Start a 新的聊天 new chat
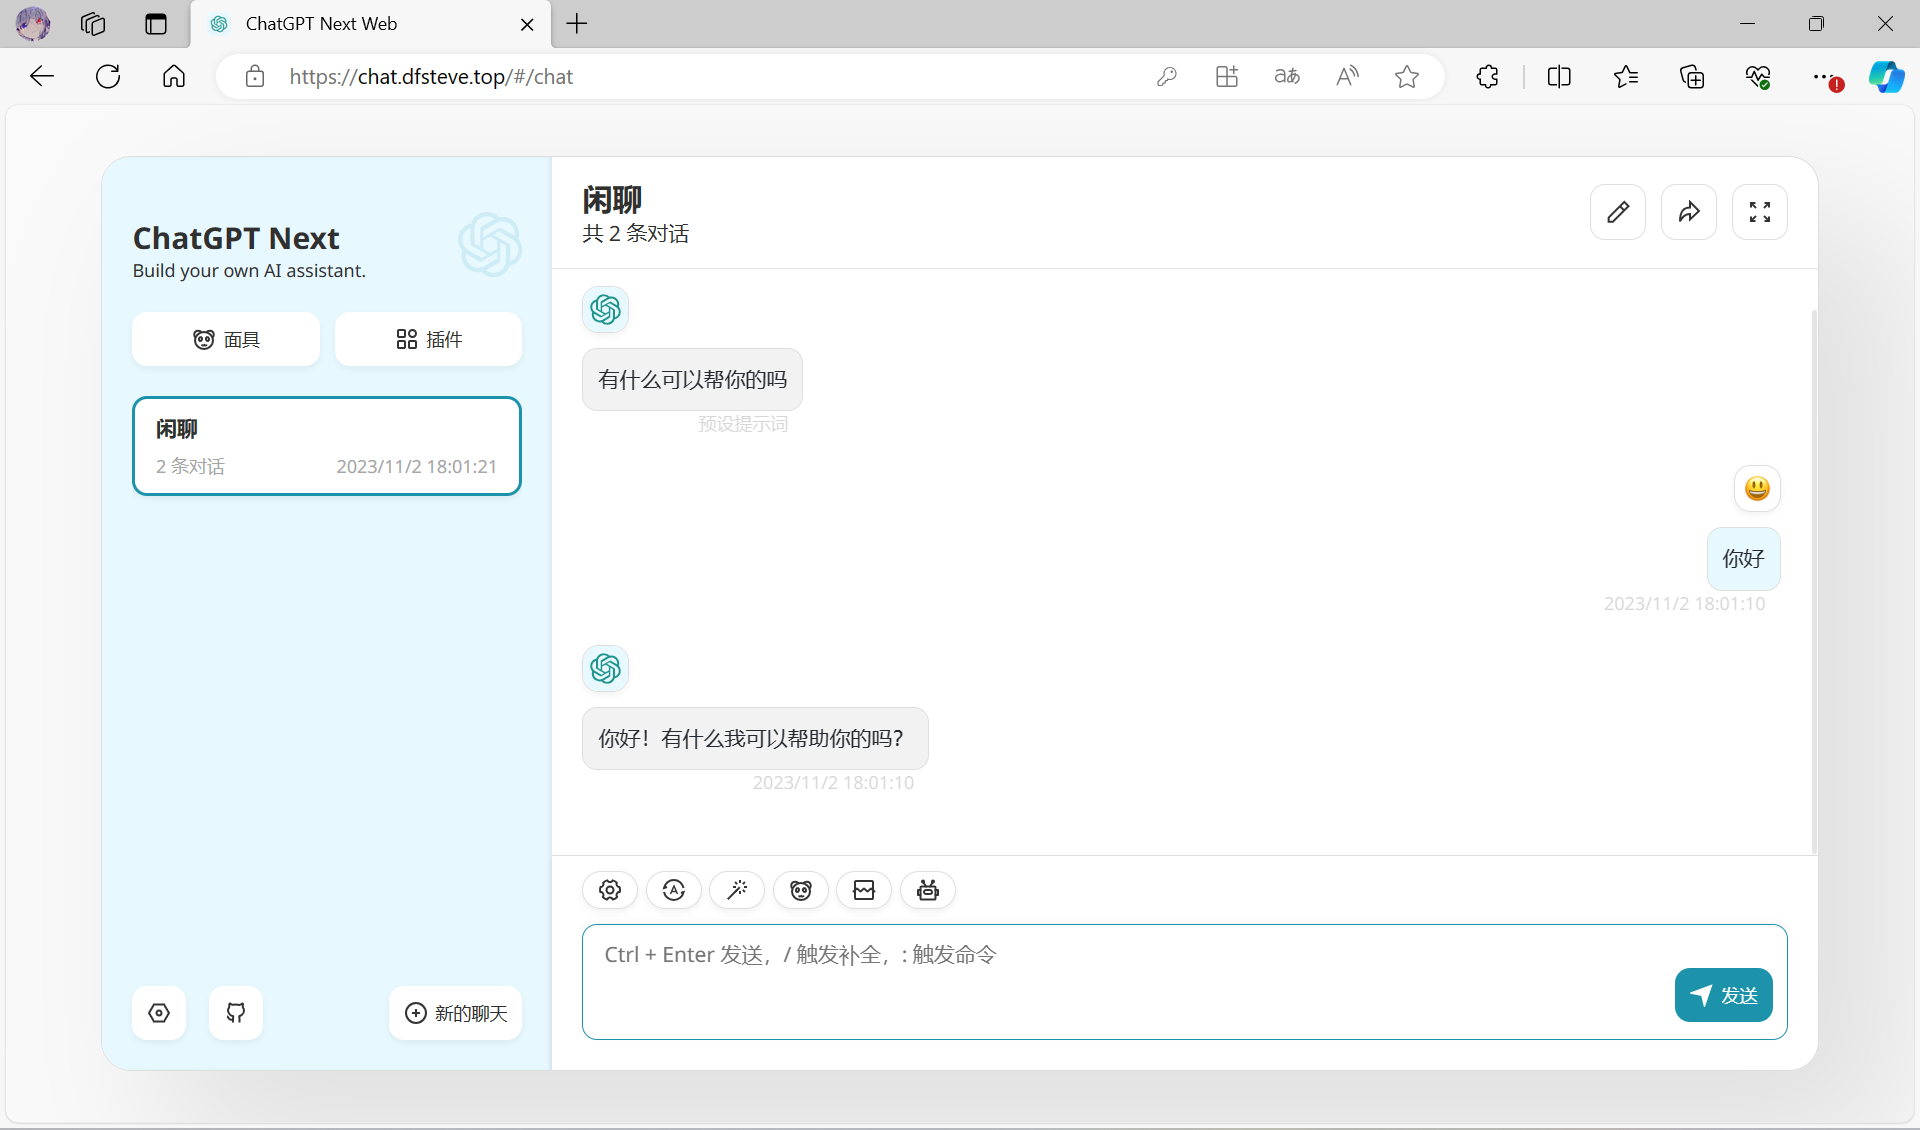The height and width of the screenshot is (1130, 1920). point(455,1013)
